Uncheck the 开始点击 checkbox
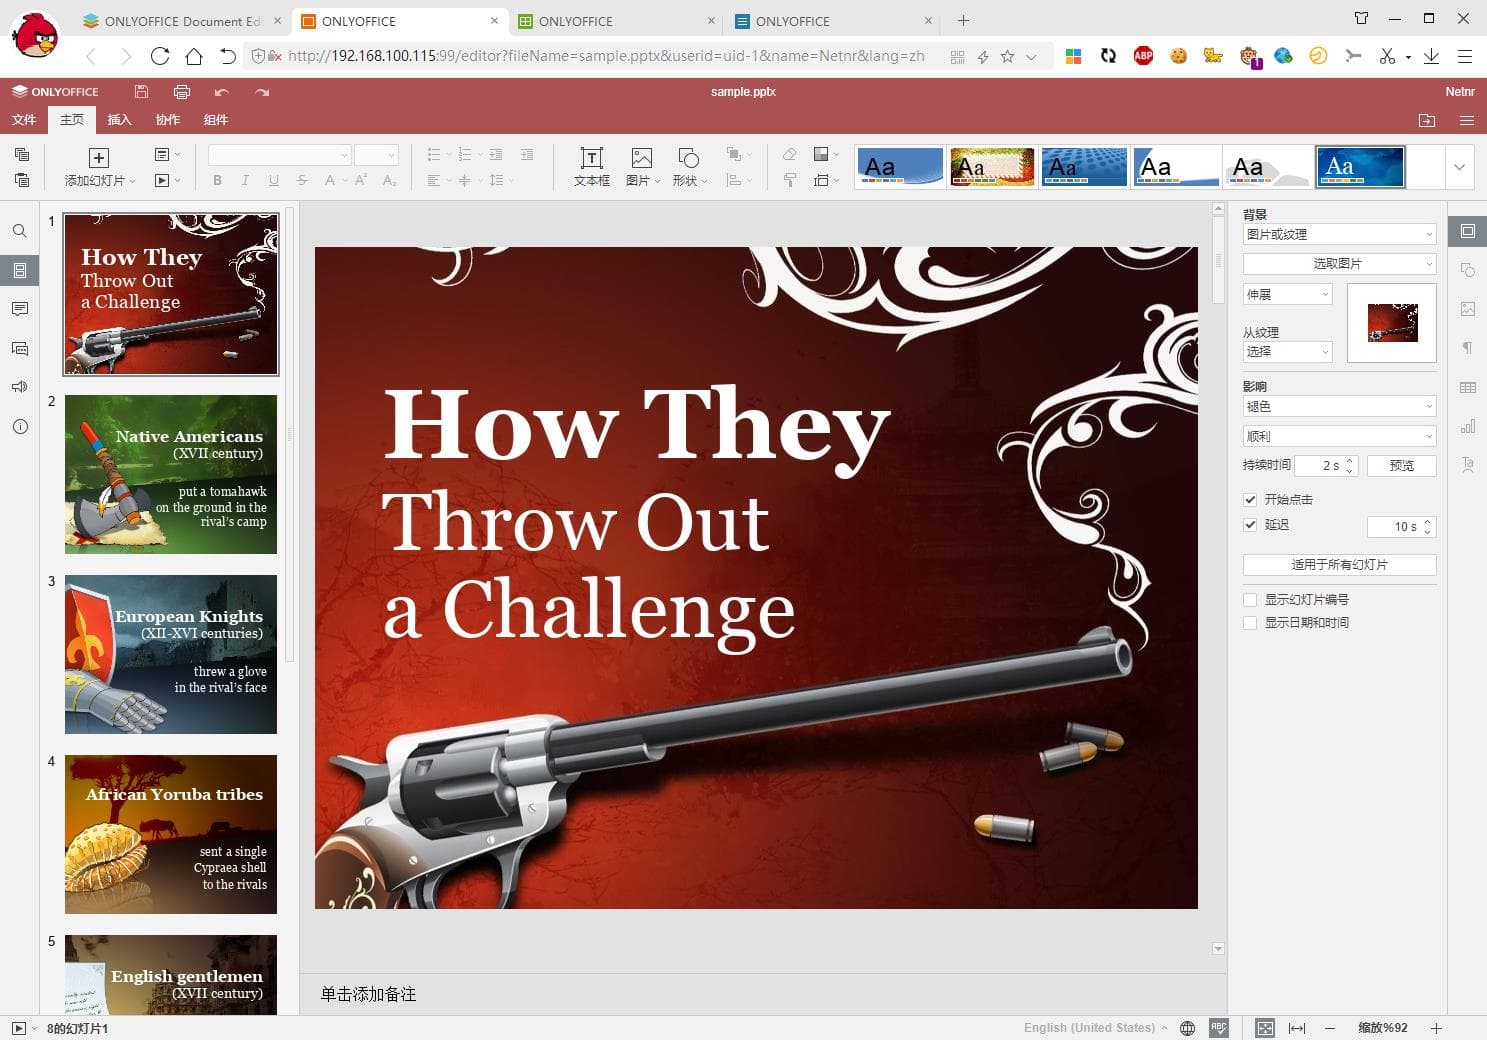 [1250, 499]
